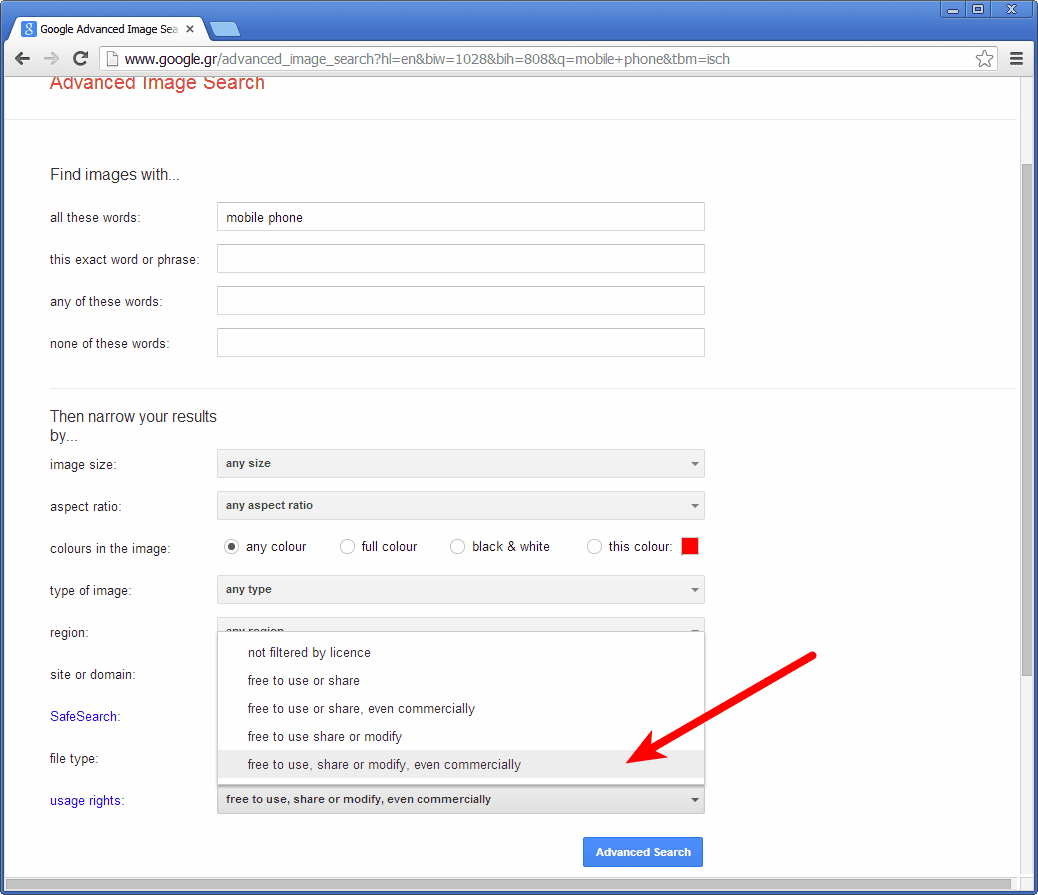
Task: Choose 'free to use share or modify' option
Action: [461, 737]
